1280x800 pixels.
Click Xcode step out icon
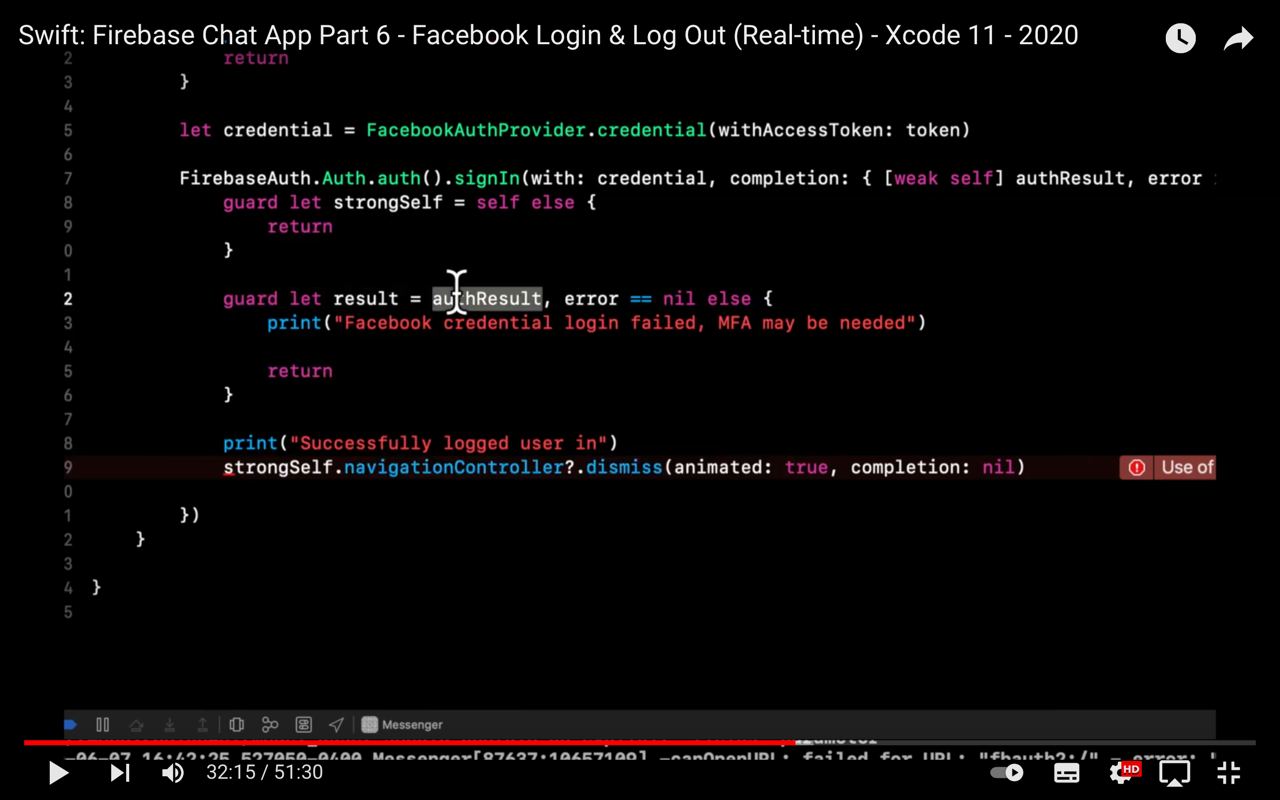[202, 725]
